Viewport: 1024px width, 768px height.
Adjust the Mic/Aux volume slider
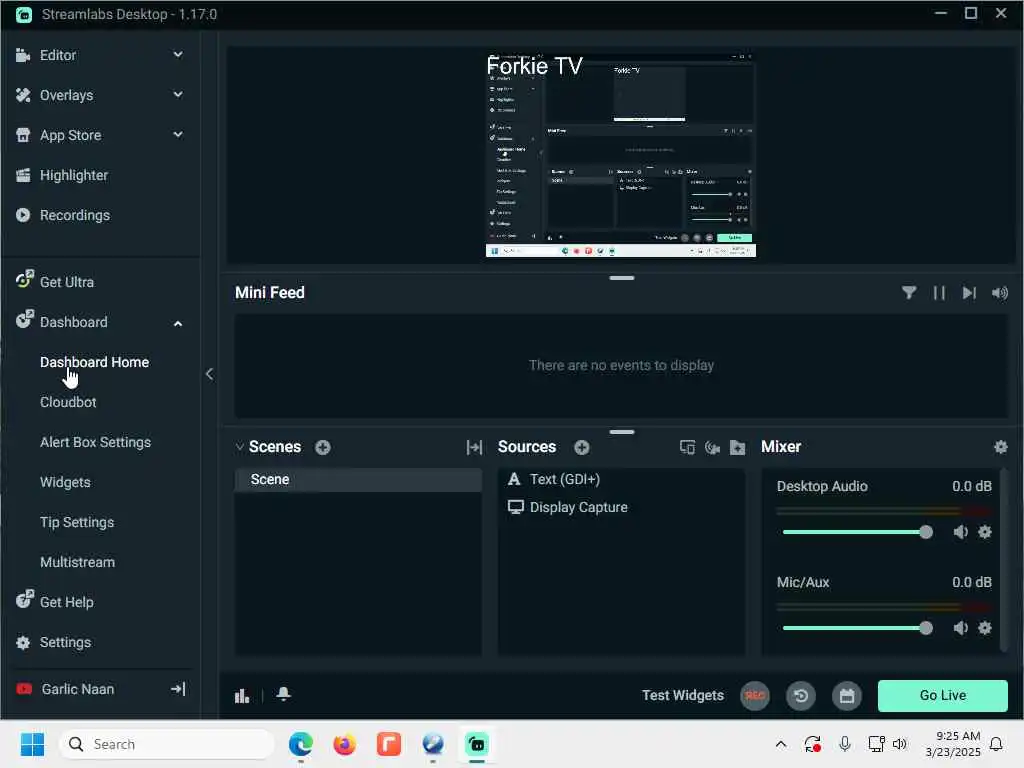857,628
